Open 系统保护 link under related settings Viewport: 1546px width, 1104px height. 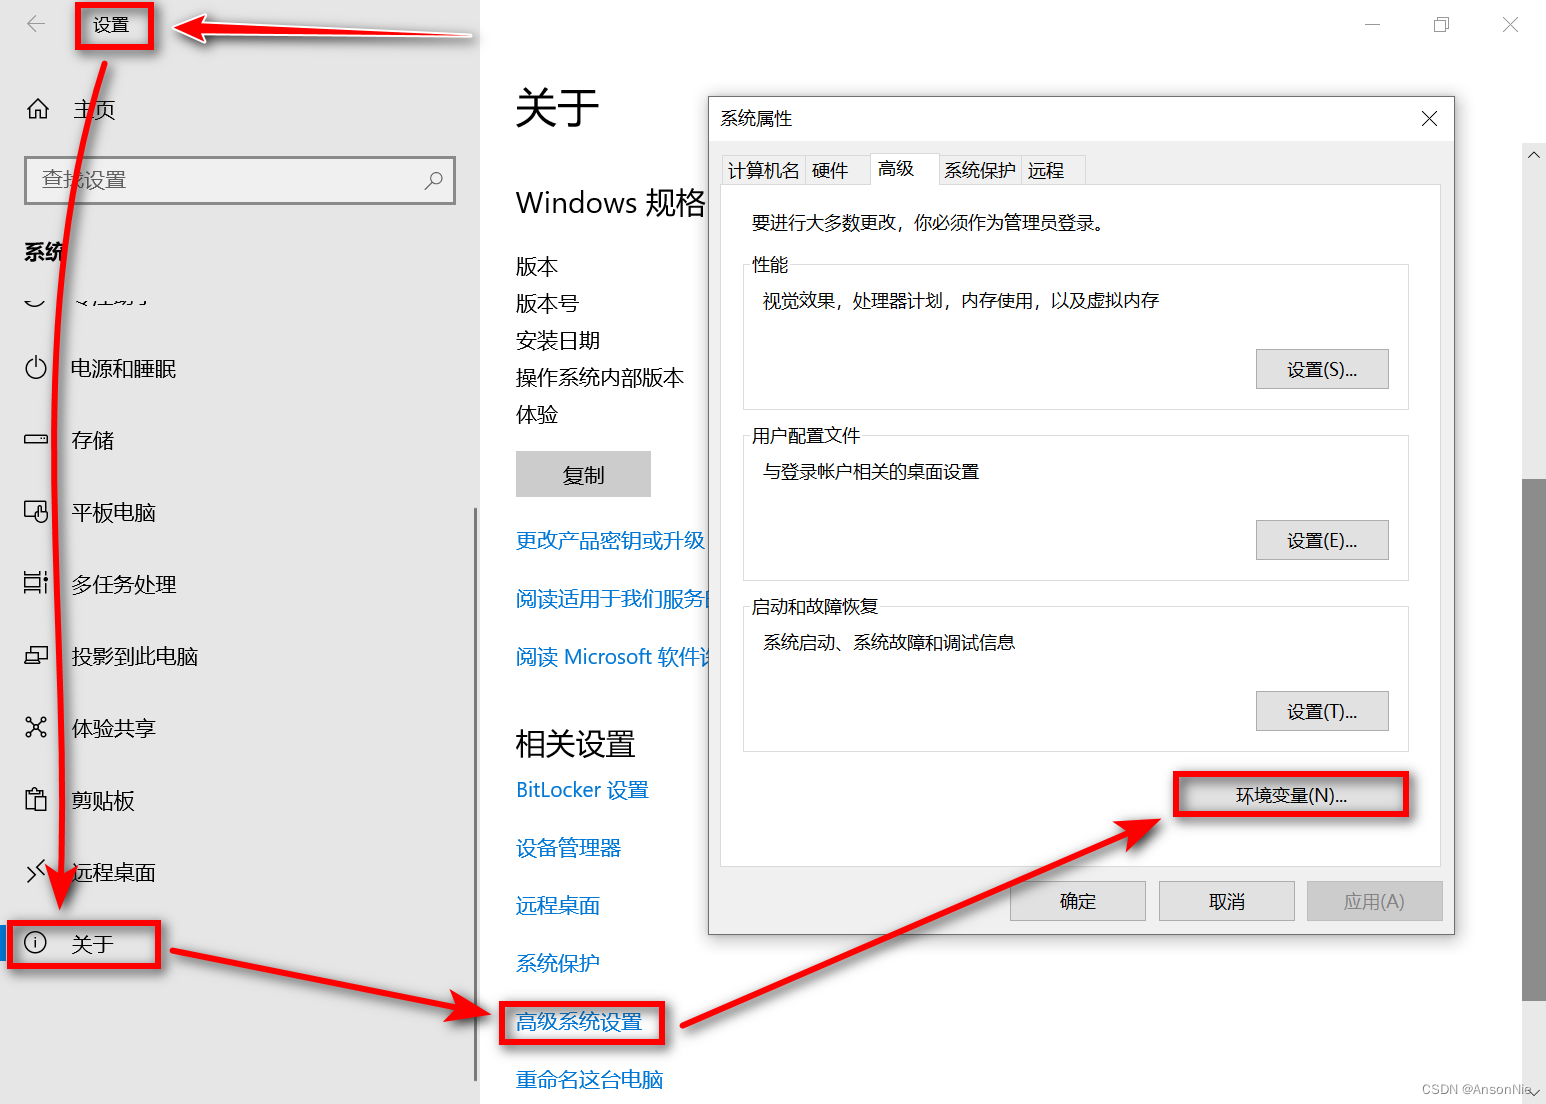click(558, 964)
